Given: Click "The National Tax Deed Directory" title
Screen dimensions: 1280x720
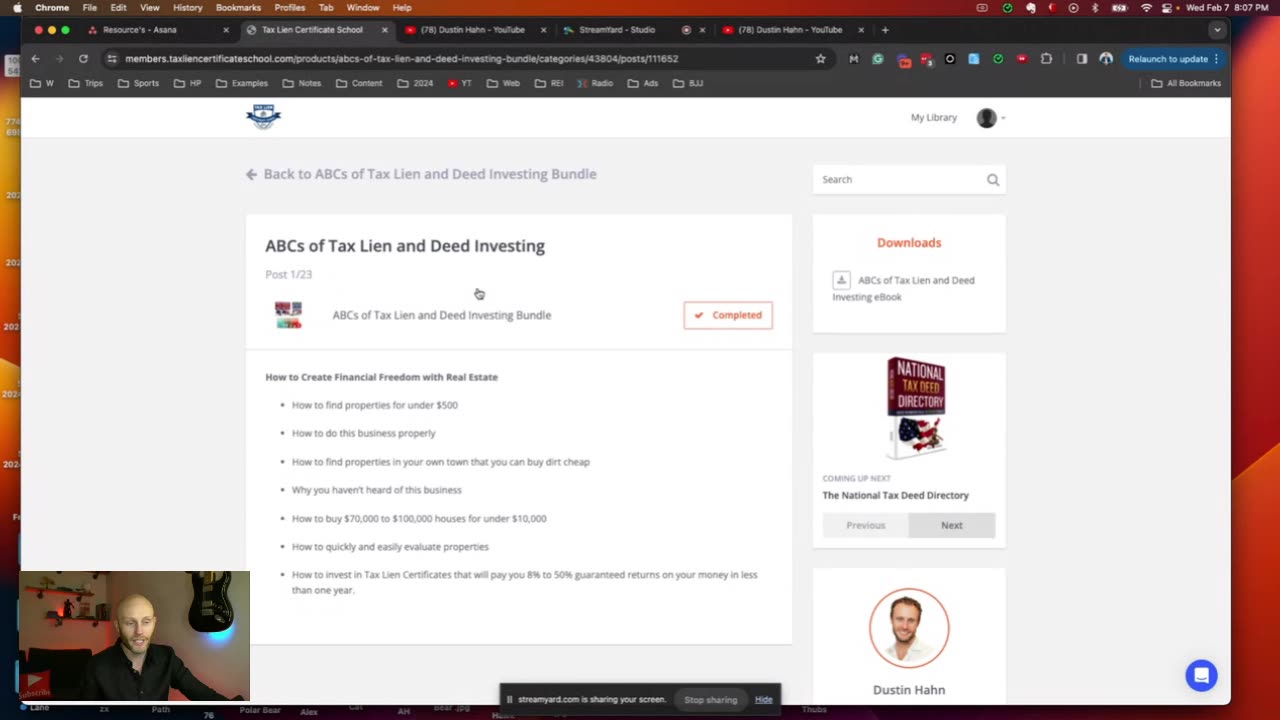Looking at the screenshot, I should 896,495.
